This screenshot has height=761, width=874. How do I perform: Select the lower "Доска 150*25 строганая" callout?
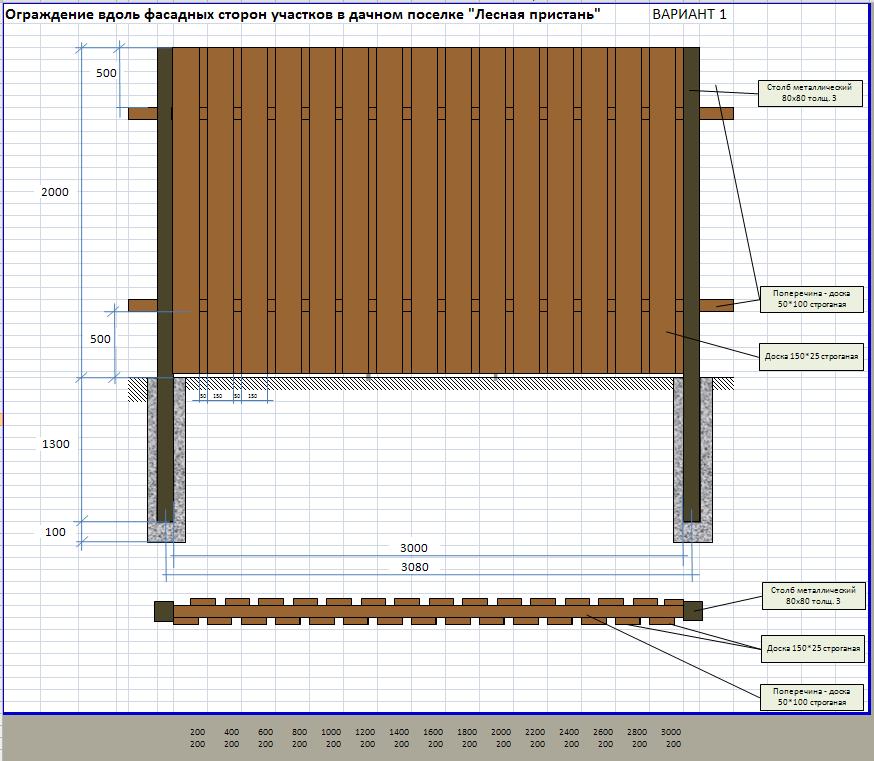pyautogui.click(x=810, y=648)
